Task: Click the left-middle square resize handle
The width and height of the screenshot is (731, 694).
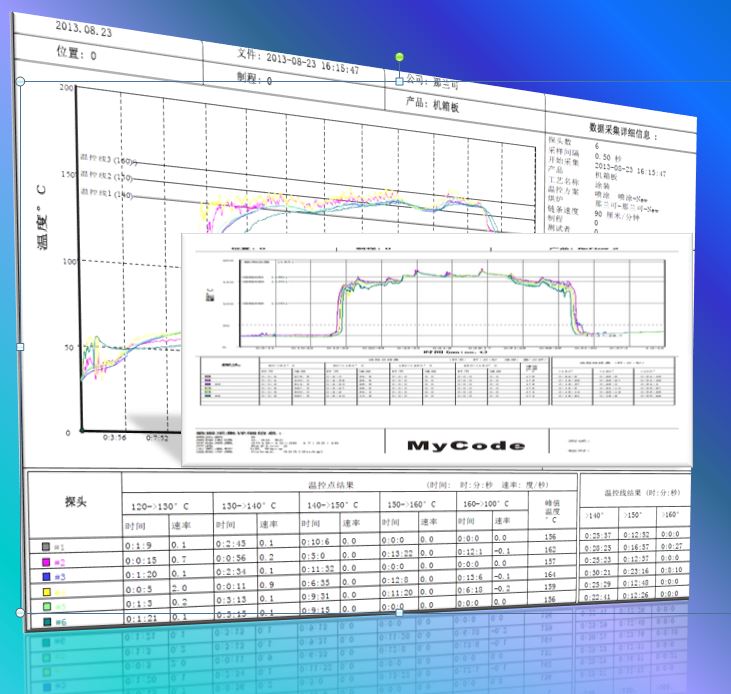Action: (x=20, y=346)
